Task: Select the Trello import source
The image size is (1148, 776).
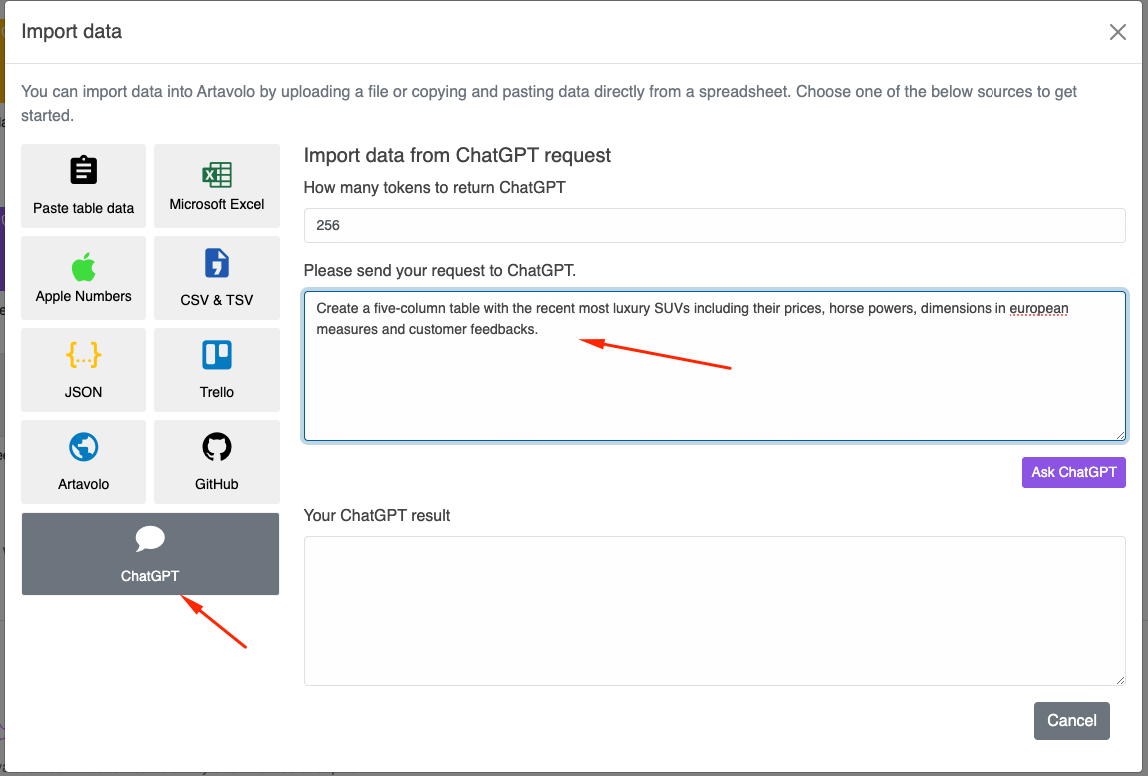Action: [x=217, y=370]
